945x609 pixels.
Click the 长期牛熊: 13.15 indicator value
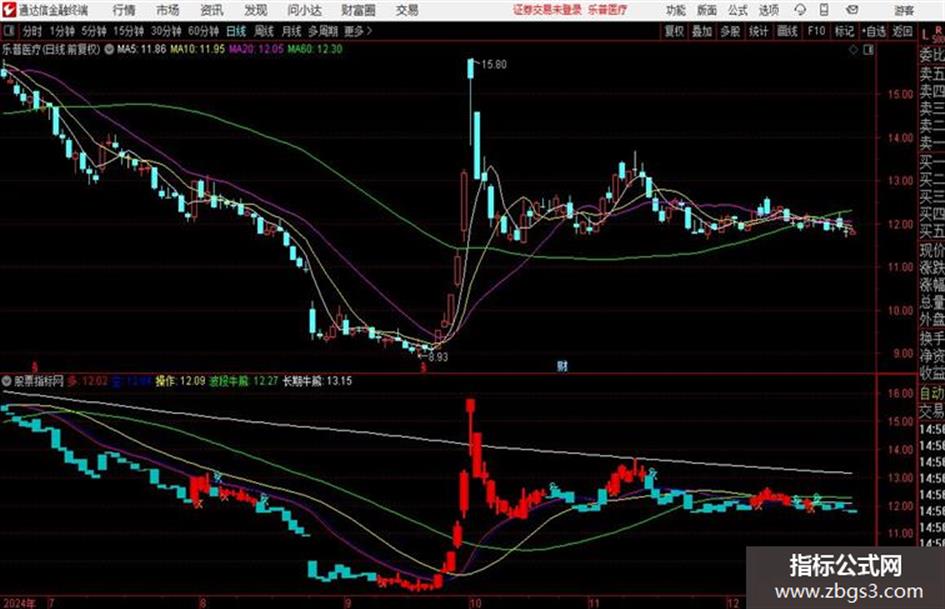318,381
